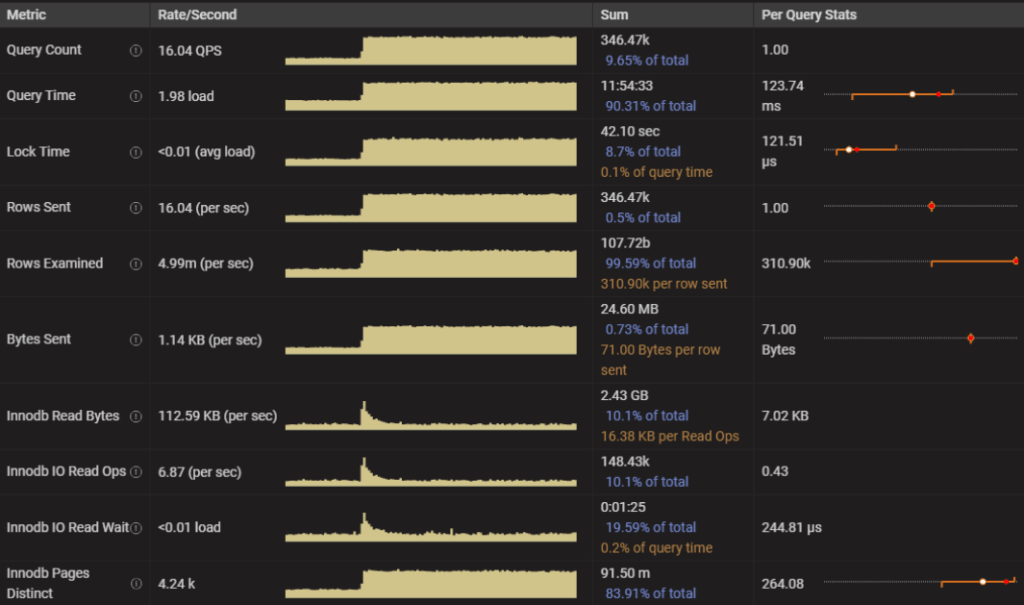Click the Metric column header
The width and height of the screenshot is (1024, 605).
click(x=25, y=14)
